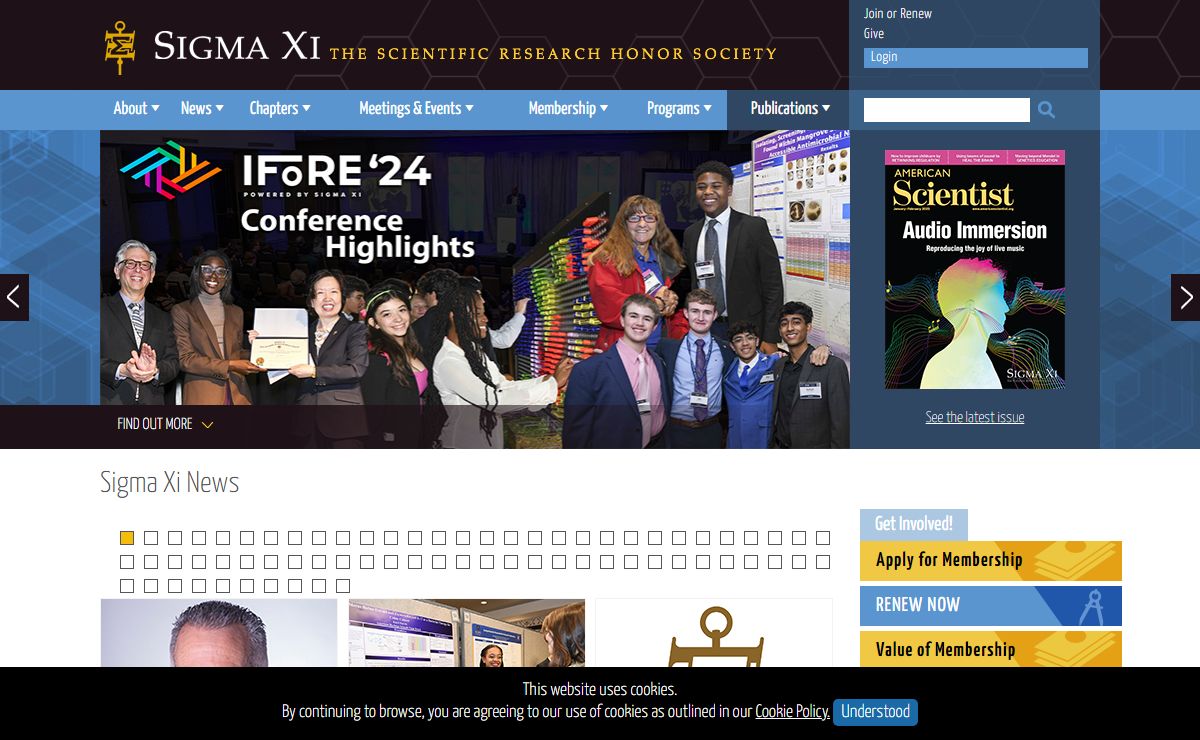Screen dimensions: 1200x740
Task: Advance to next carousel slide
Action: click(1186, 298)
